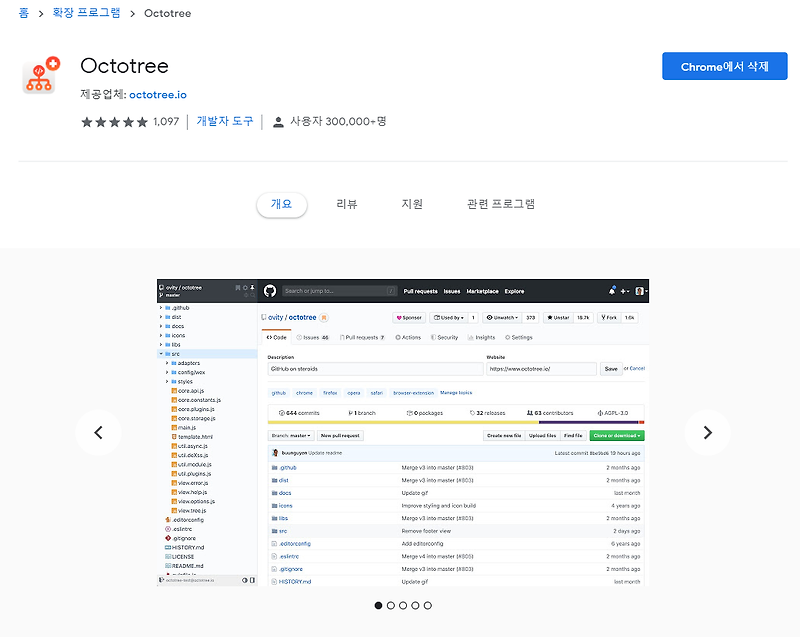Click the plus icon in GitHub header
The image size is (800, 637).
(x=624, y=291)
